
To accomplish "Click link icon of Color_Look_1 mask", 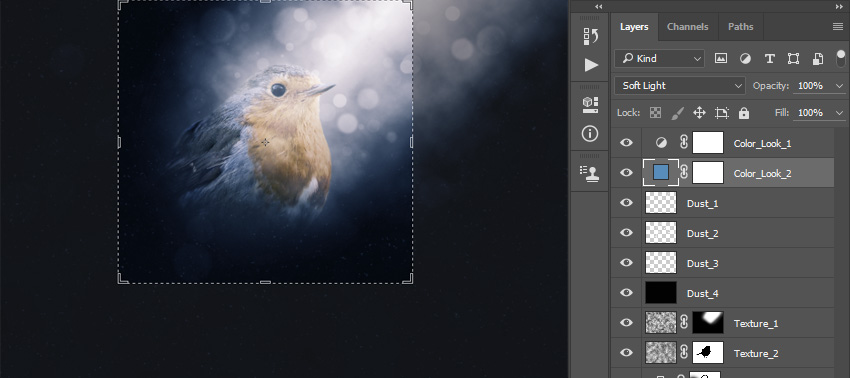I will 684,143.
